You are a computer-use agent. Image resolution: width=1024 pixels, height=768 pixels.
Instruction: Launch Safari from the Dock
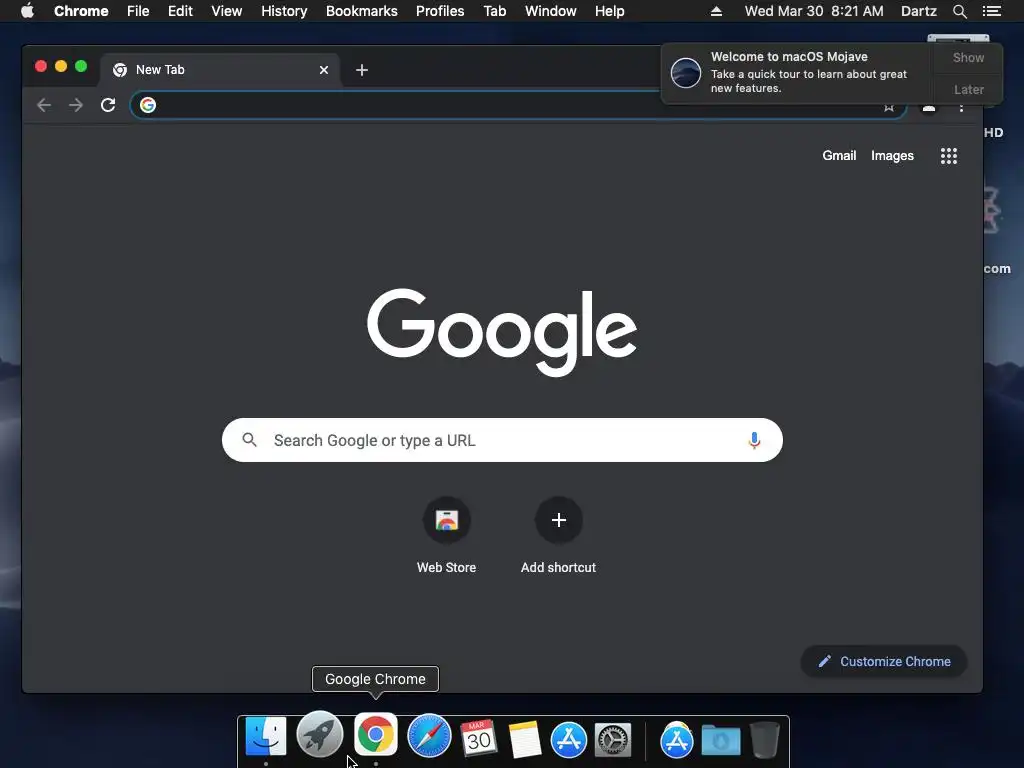(x=429, y=737)
